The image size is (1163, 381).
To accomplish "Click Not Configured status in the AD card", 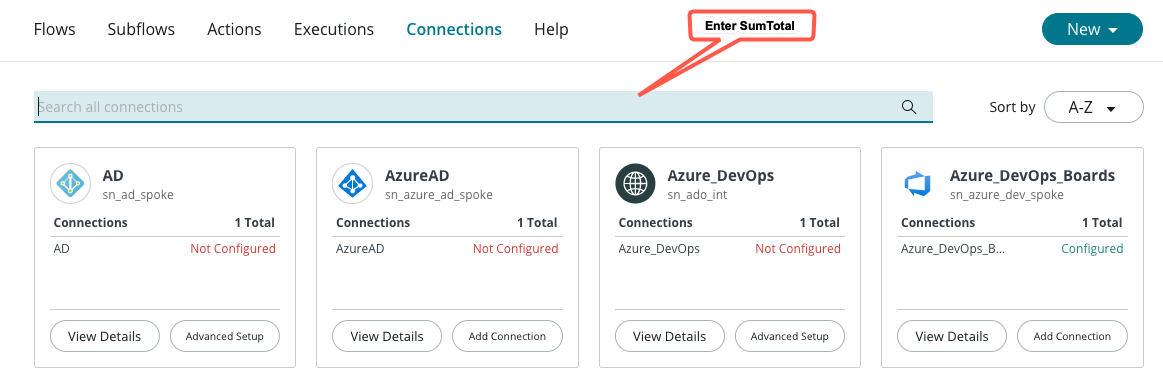I will (233, 248).
